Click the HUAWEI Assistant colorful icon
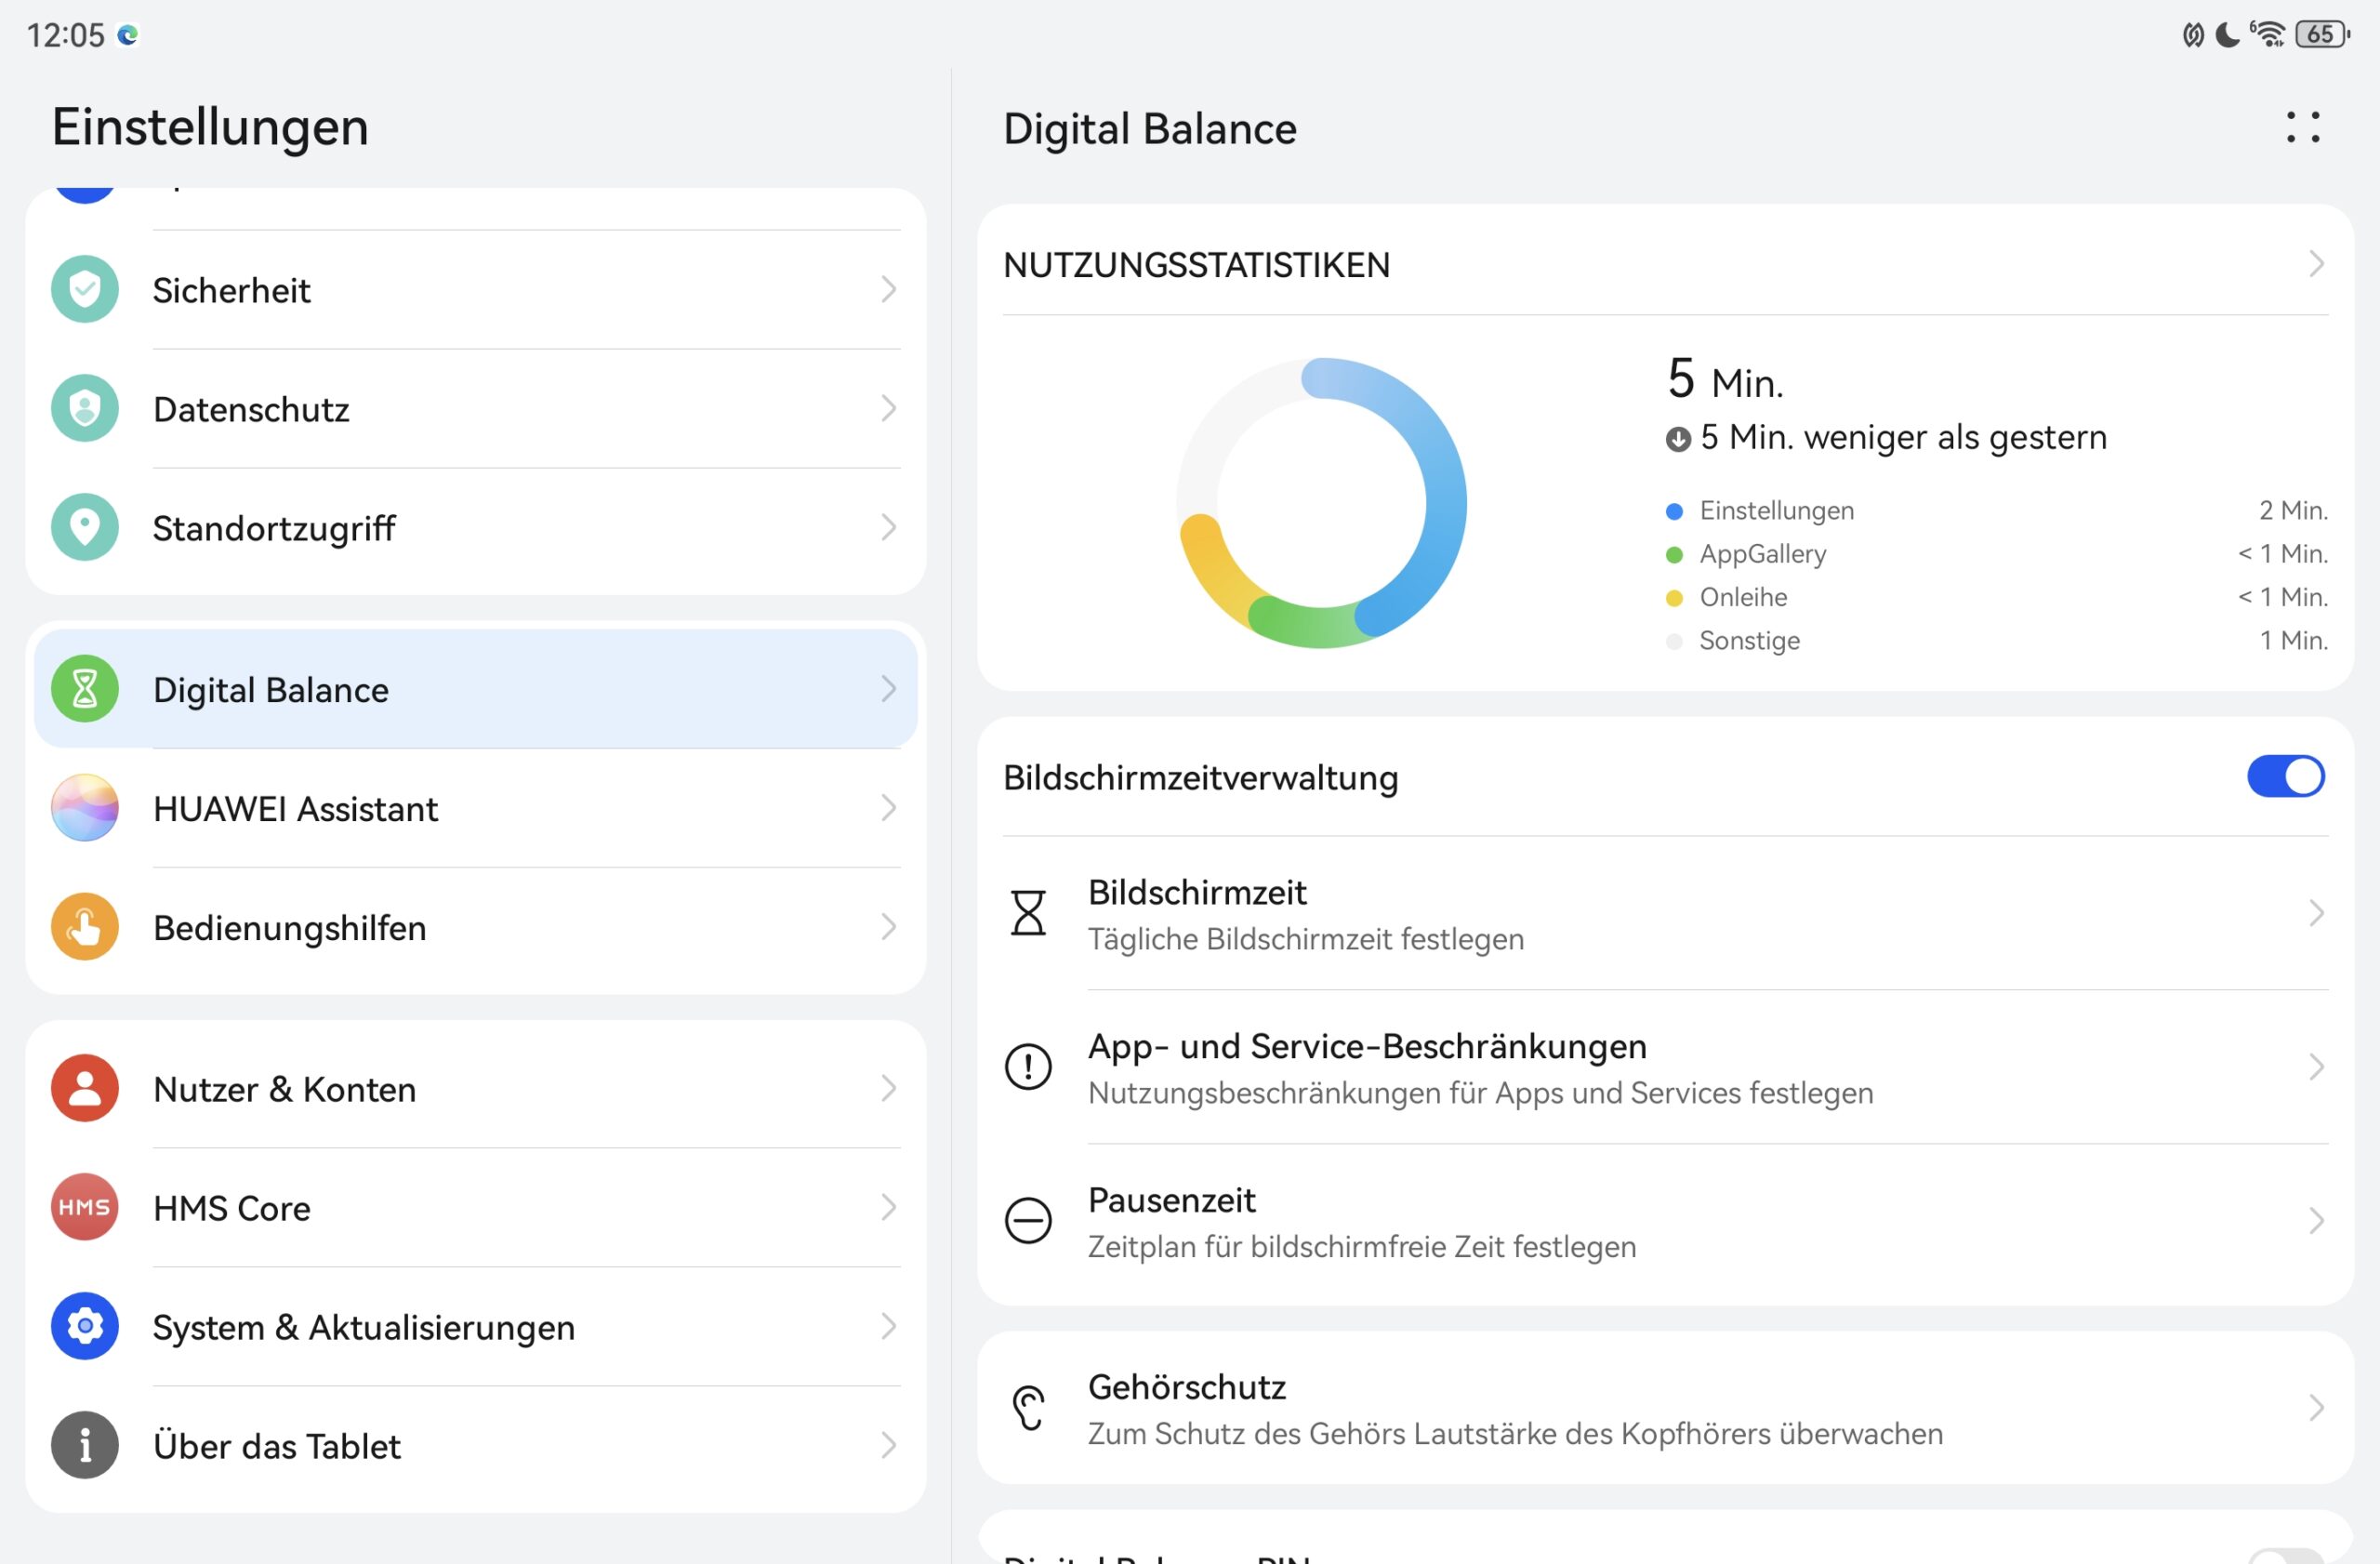The width and height of the screenshot is (2380, 1564). click(x=85, y=808)
